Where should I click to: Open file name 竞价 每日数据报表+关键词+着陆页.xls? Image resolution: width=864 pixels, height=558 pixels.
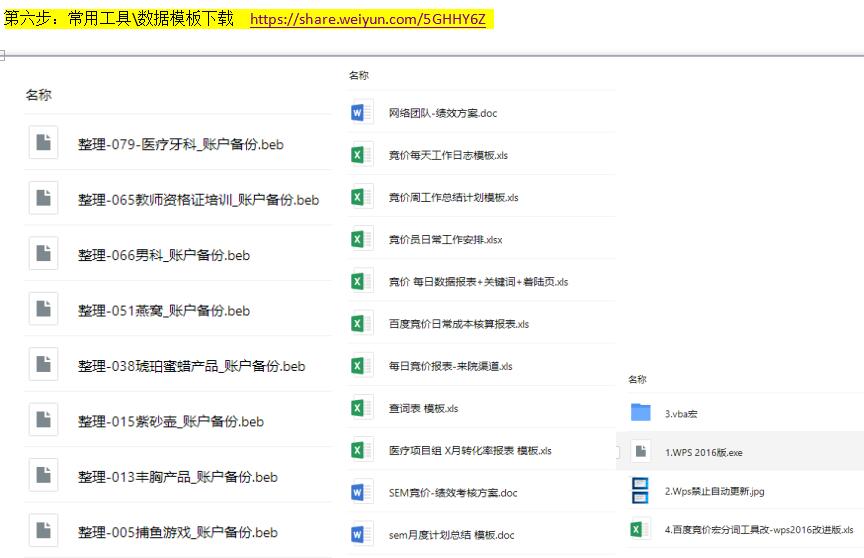pos(478,281)
